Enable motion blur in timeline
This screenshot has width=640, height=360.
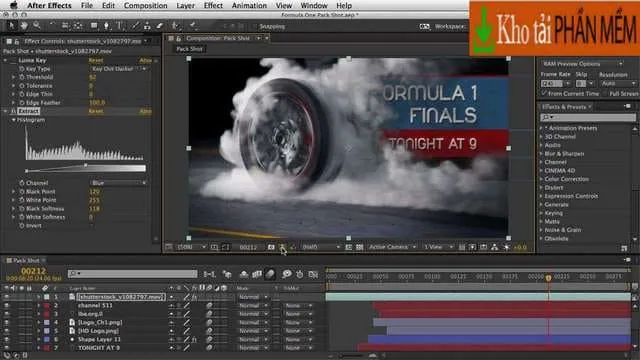[270, 274]
